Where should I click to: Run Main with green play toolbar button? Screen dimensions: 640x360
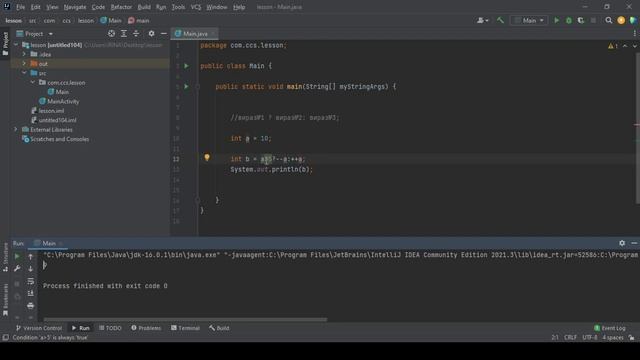556,20
